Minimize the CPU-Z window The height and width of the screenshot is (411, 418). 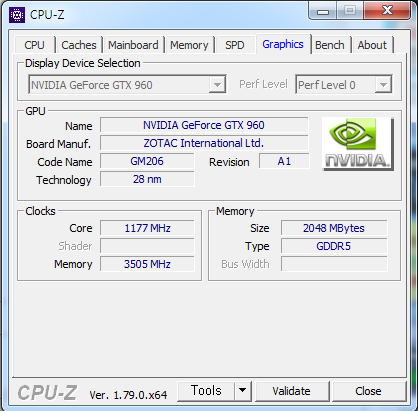point(322,11)
